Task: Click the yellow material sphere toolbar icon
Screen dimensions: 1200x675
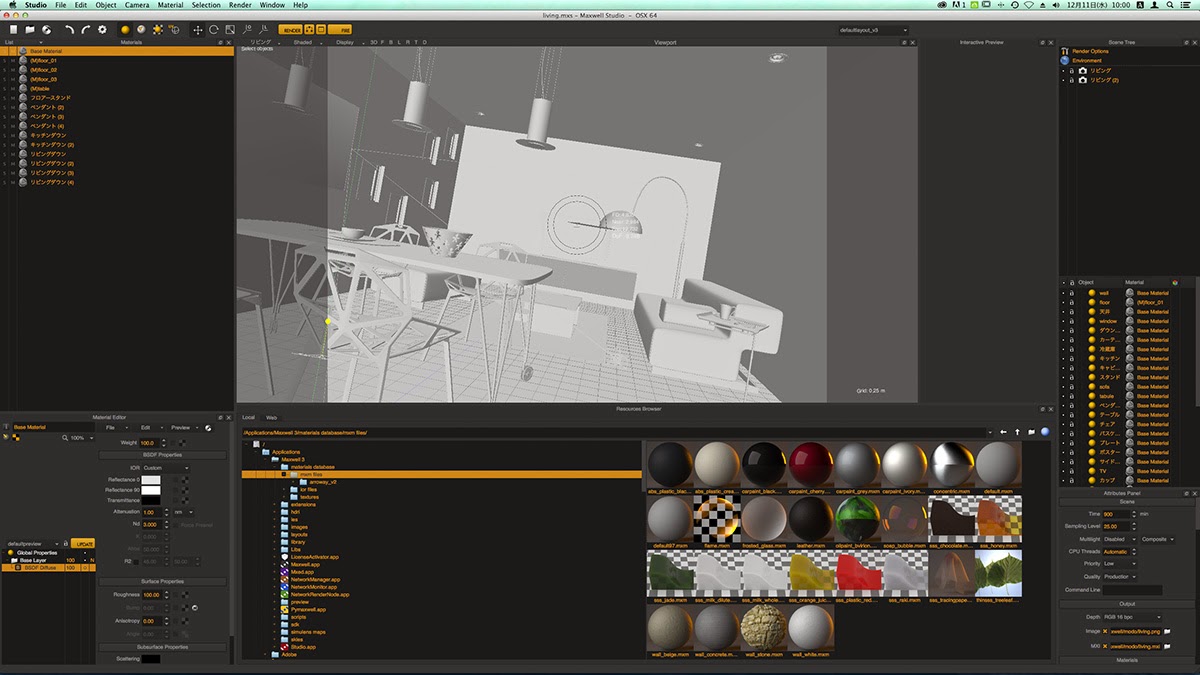Action: pos(125,30)
